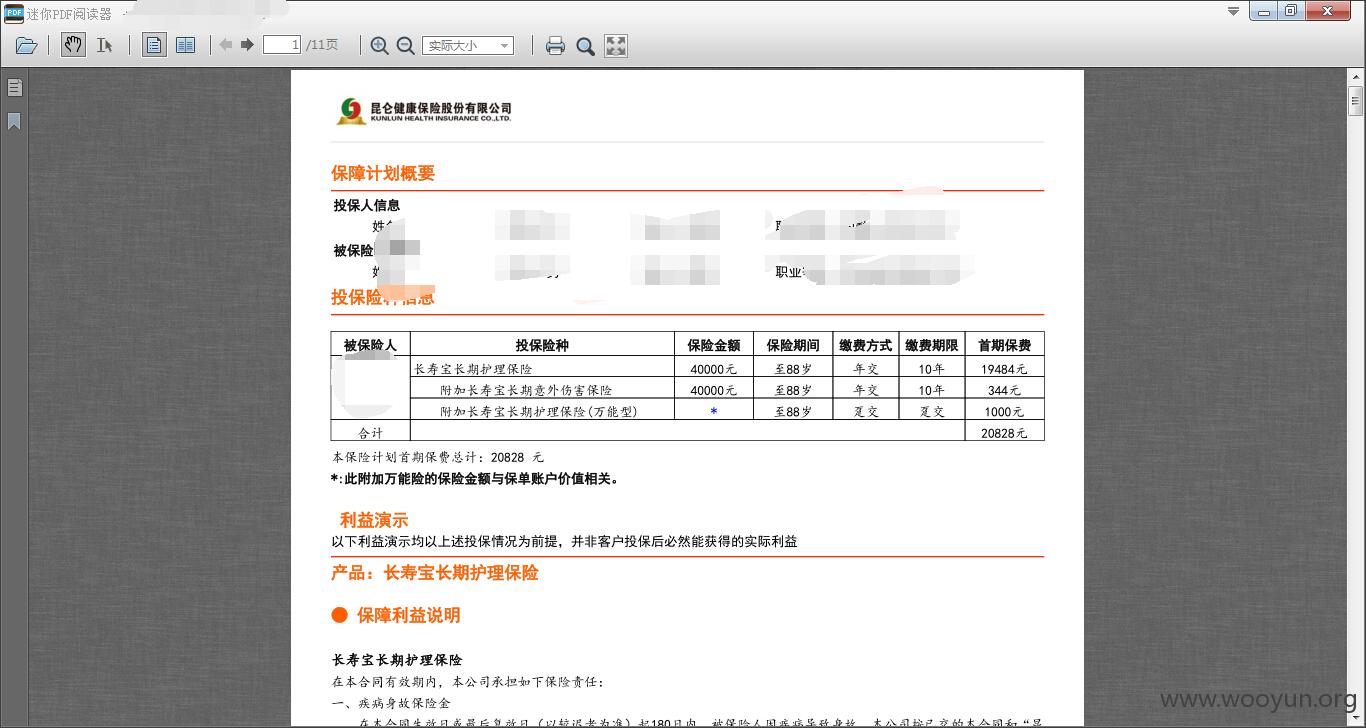This screenshot has width=1366, height=728.
Task: Print the document with printer icon
Action: click(555, 45)
